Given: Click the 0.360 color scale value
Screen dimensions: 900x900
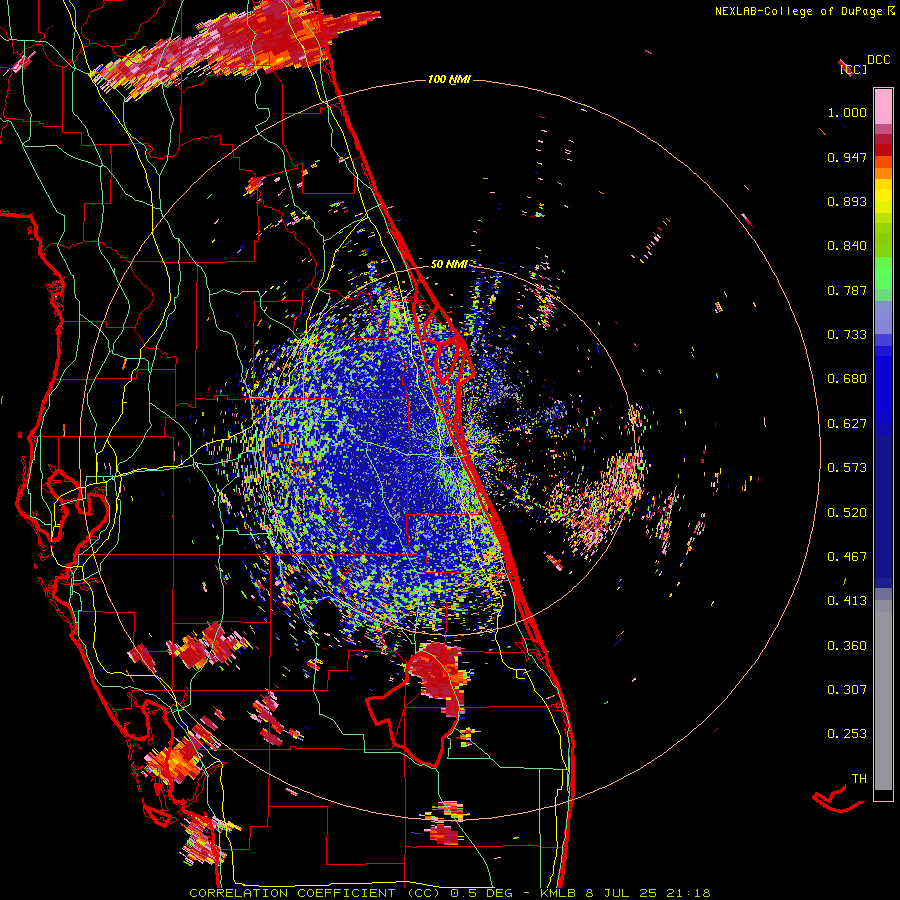Looking at the screenshot, I should coord(847,646).
